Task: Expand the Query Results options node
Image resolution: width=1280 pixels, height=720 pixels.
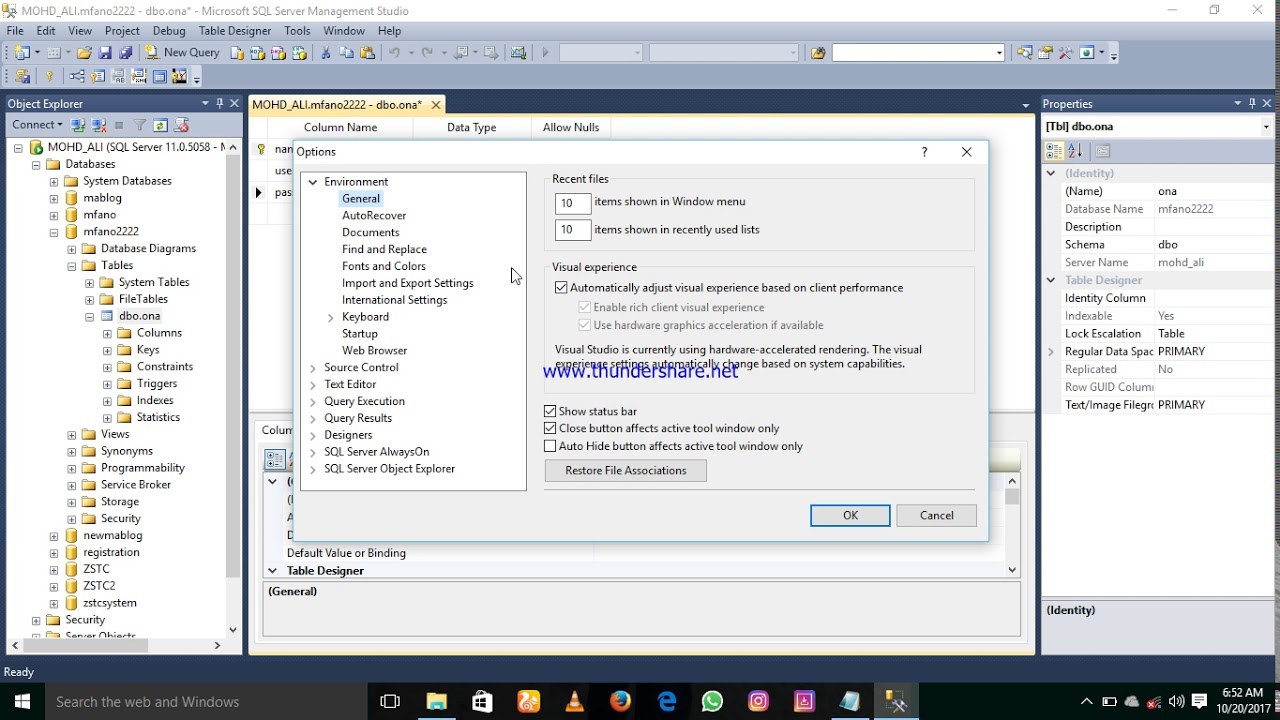Action: pos(313,419)
